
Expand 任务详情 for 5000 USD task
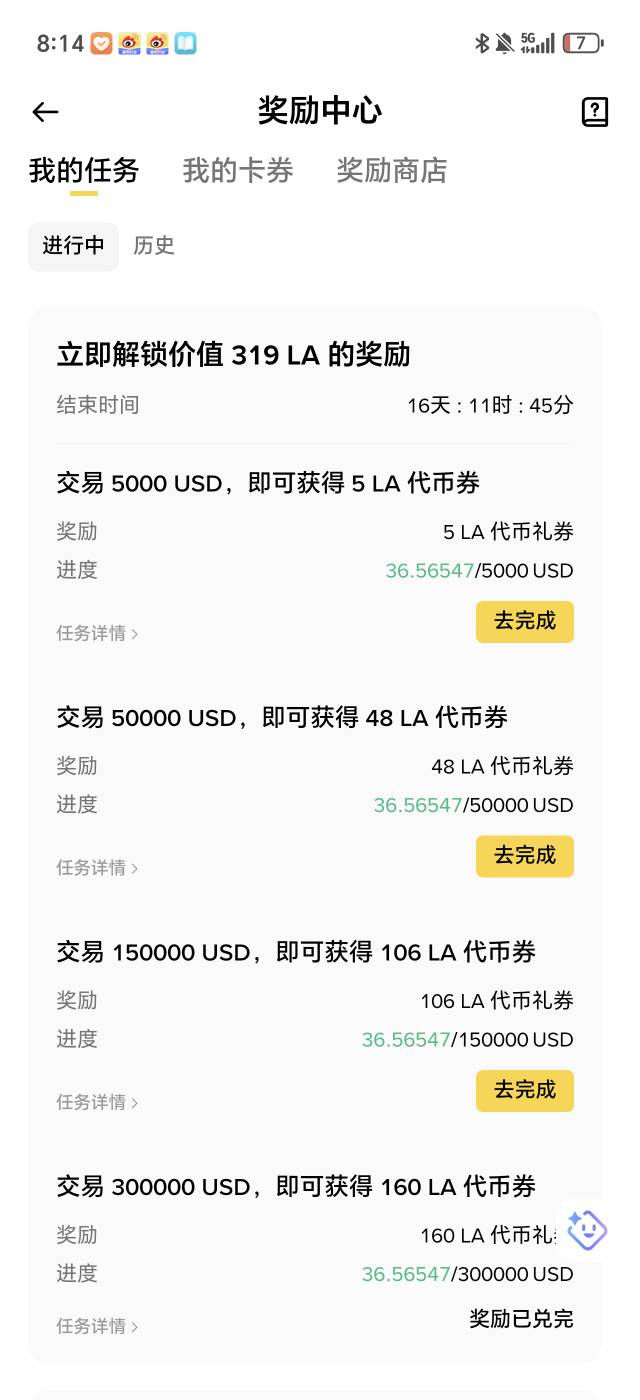[x=97, y=633]
